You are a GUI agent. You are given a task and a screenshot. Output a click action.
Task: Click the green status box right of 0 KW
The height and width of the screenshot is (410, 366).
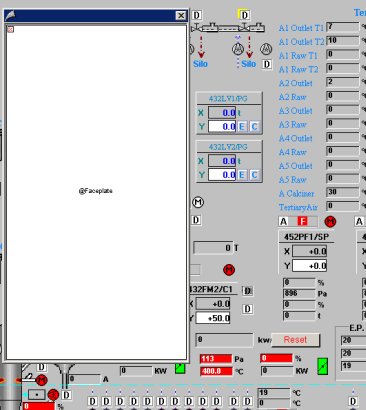coord(323,366)
